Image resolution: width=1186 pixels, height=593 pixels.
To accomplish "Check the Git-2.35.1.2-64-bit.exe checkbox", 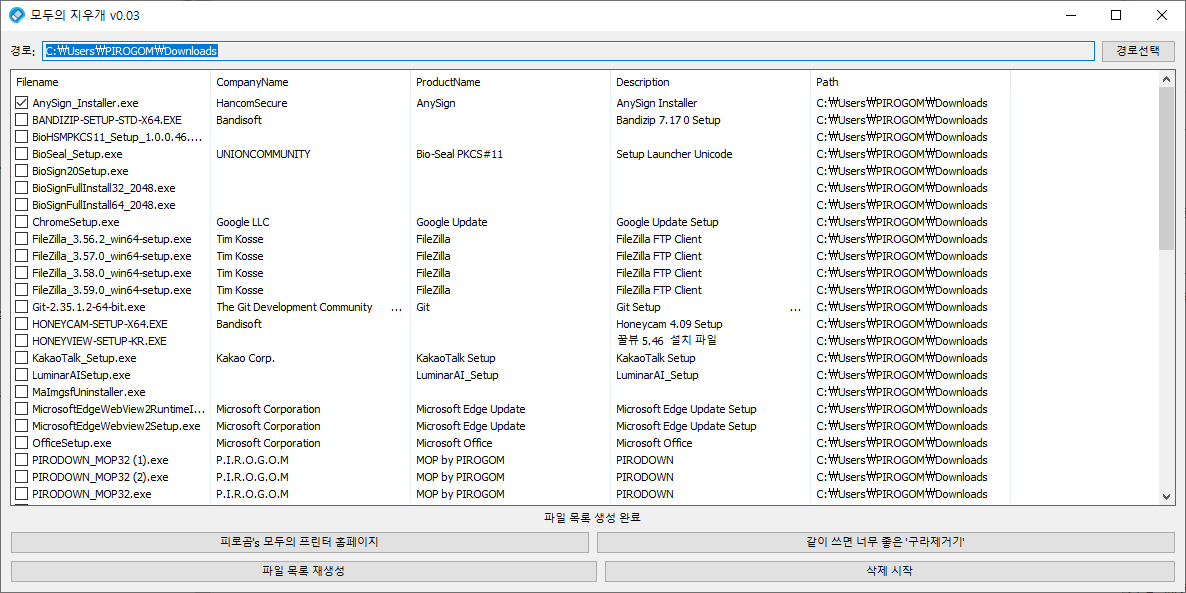I will click(21, 307).
